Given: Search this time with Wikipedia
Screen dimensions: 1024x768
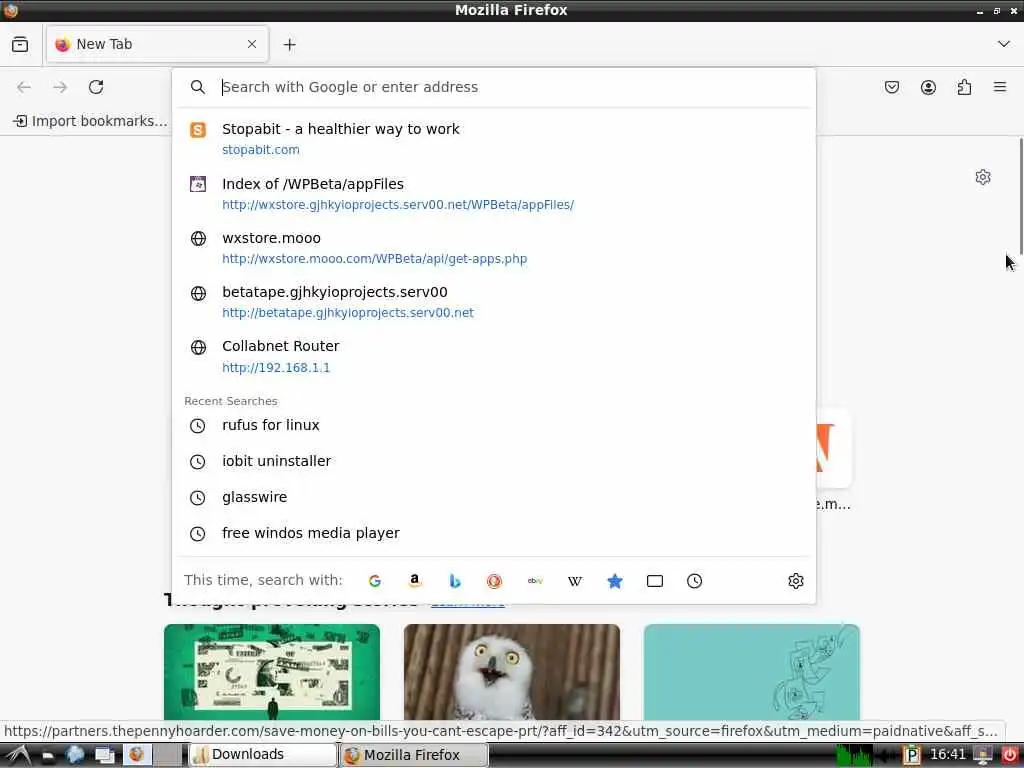Looking at the screenshot, I should (x=575, y=581).
